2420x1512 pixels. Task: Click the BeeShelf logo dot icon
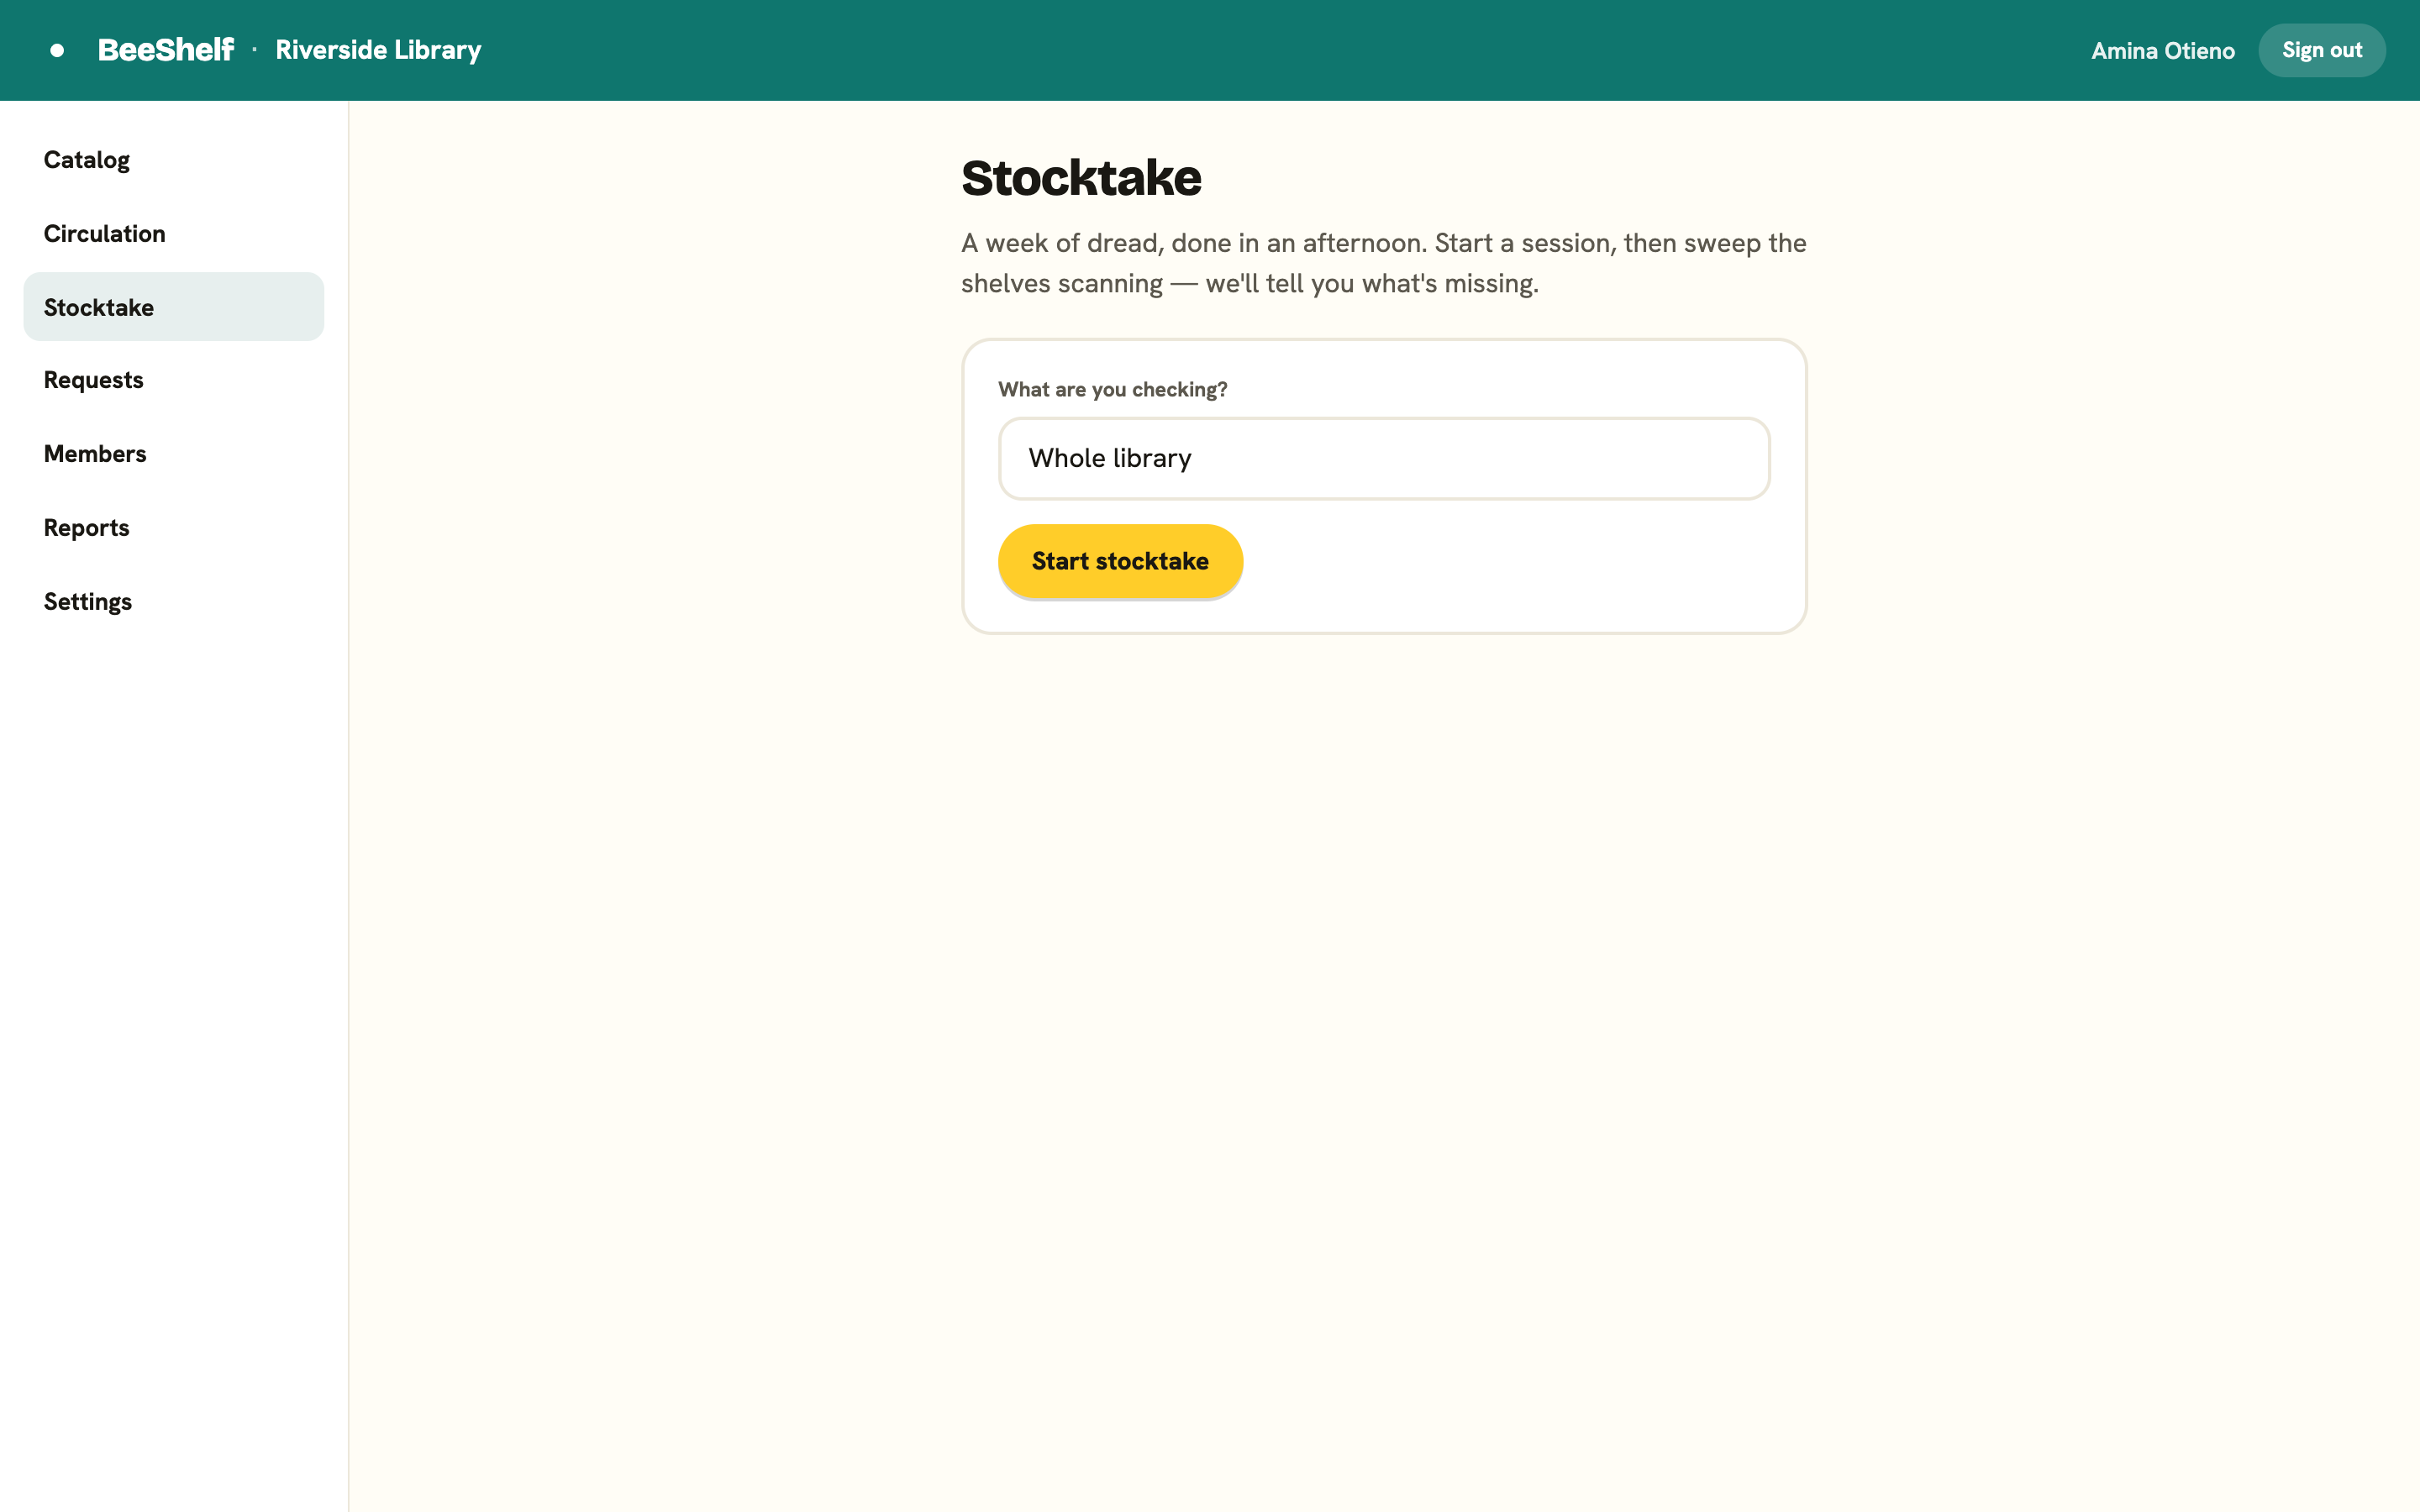pyautogui.click(x=57, y=50)
